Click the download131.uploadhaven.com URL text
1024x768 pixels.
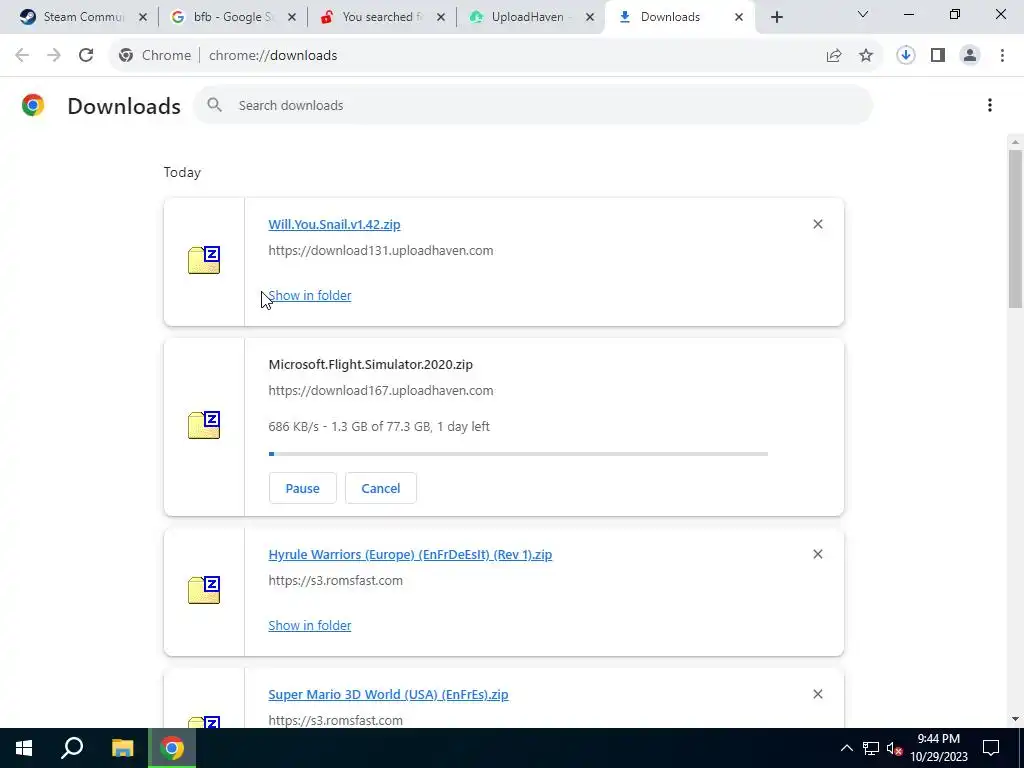(x=381, y=250)
